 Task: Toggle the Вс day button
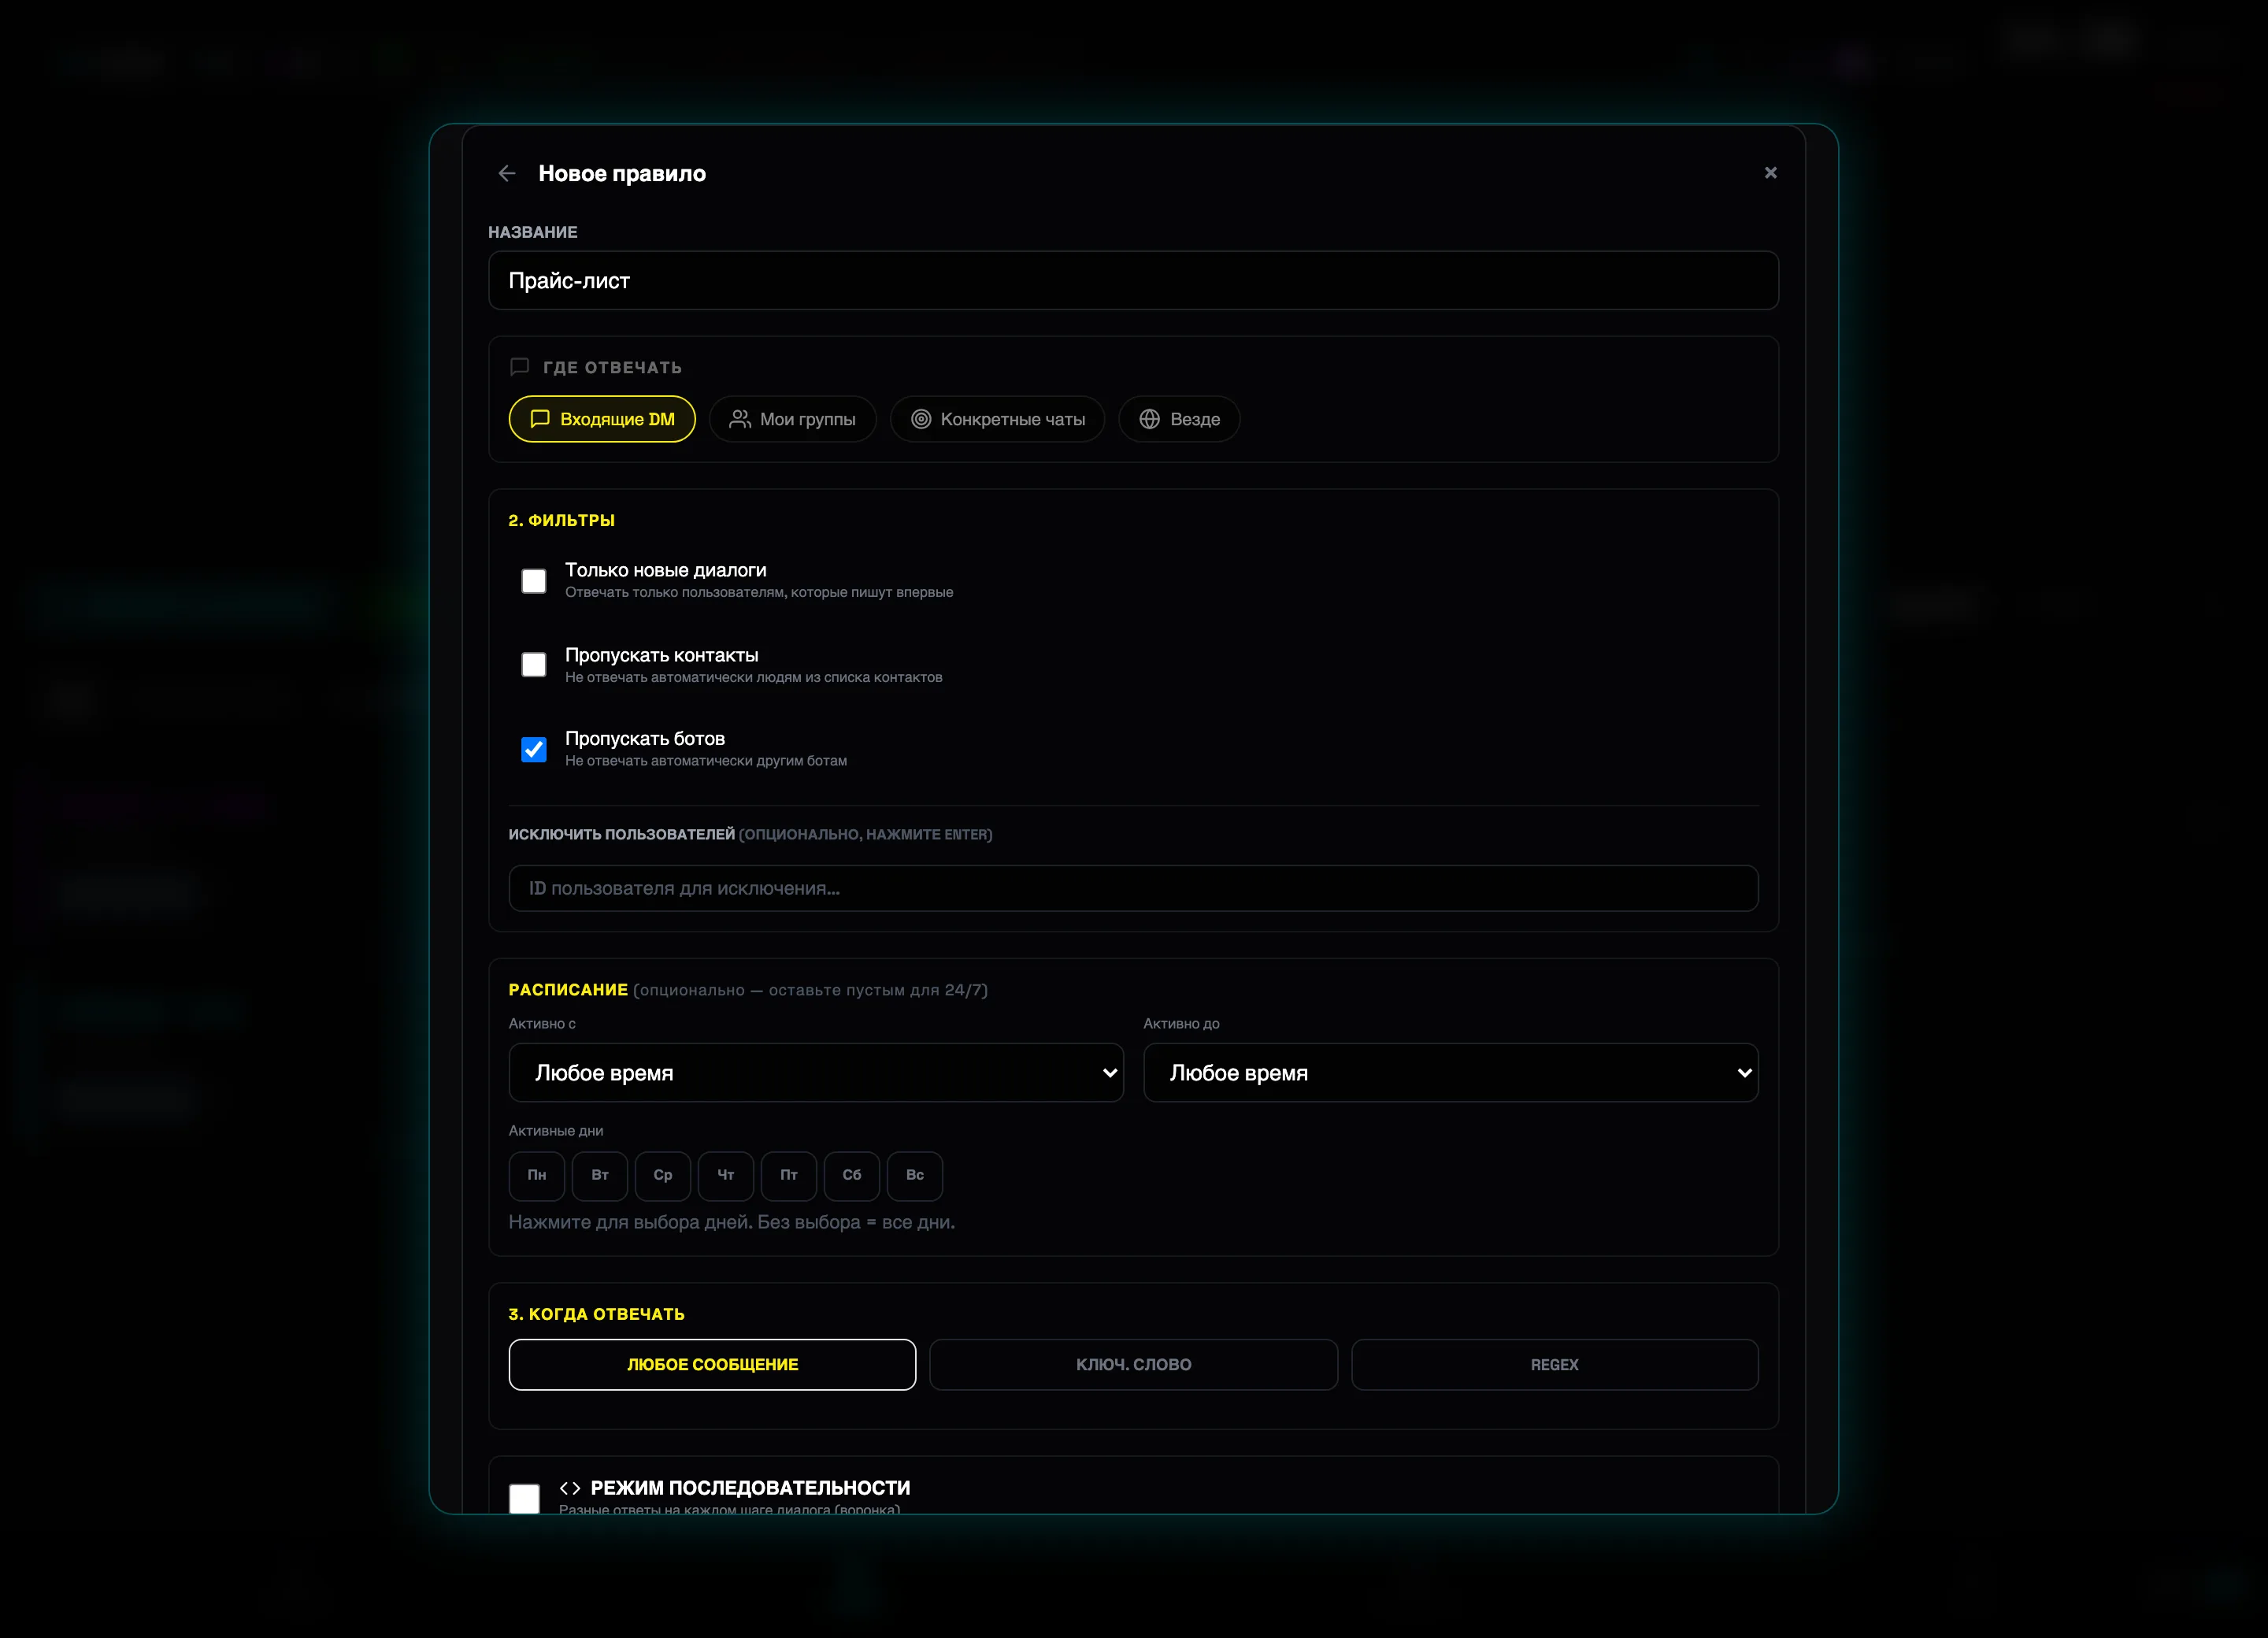pyautogui.click(x=915, y=1176)
